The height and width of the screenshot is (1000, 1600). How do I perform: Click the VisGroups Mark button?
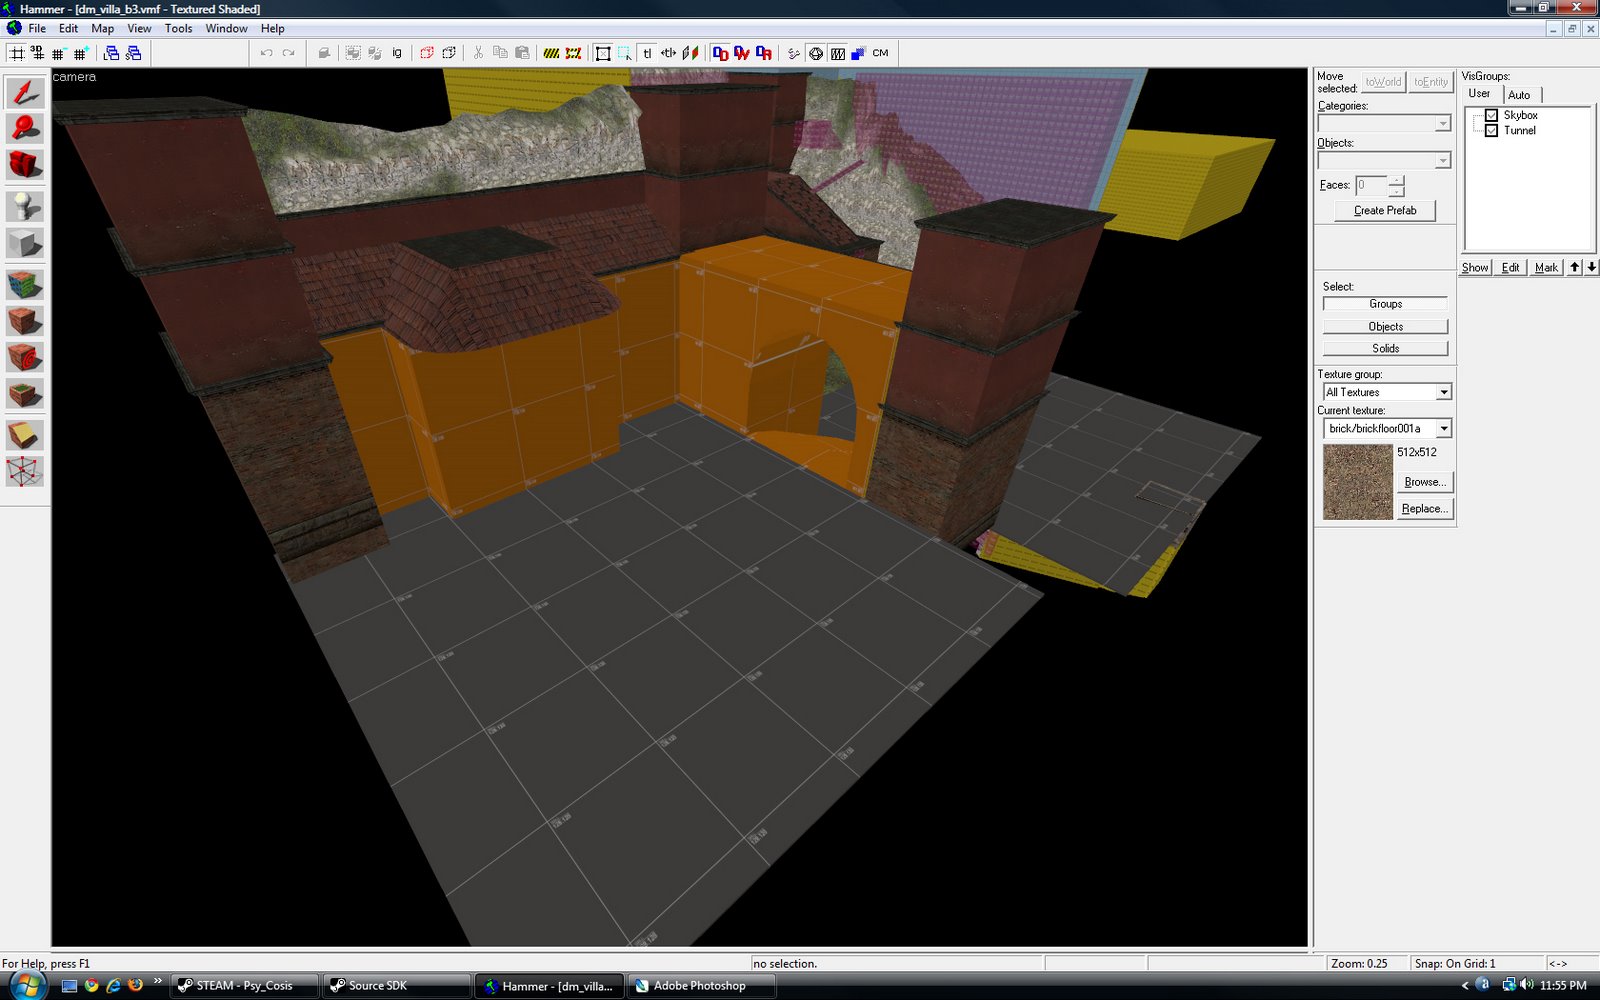coord(1546,267)
